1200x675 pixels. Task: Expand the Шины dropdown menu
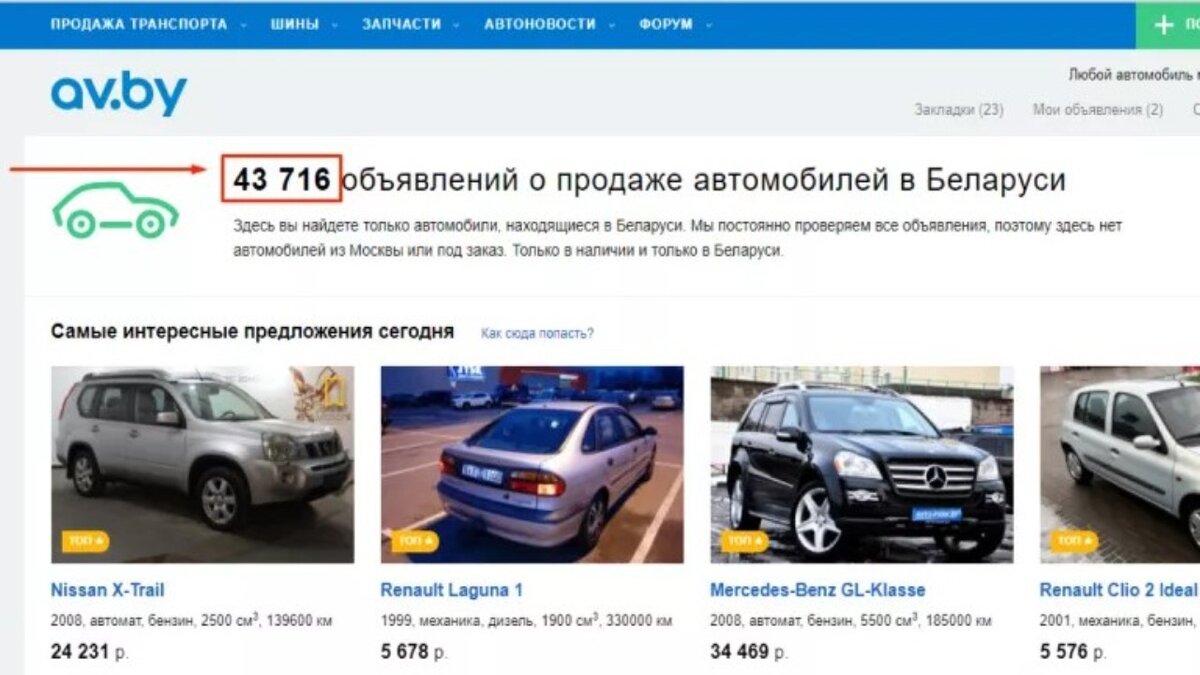[x=301, y=24]
